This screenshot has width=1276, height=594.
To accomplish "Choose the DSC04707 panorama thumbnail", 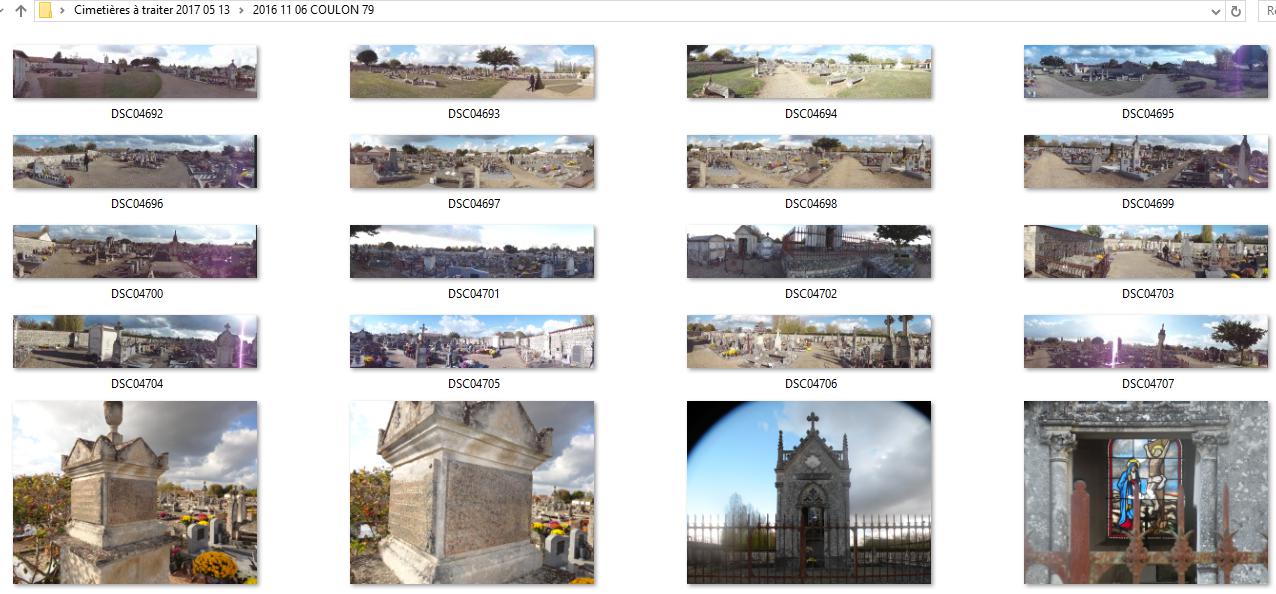I will click(x=1146, y=341).
